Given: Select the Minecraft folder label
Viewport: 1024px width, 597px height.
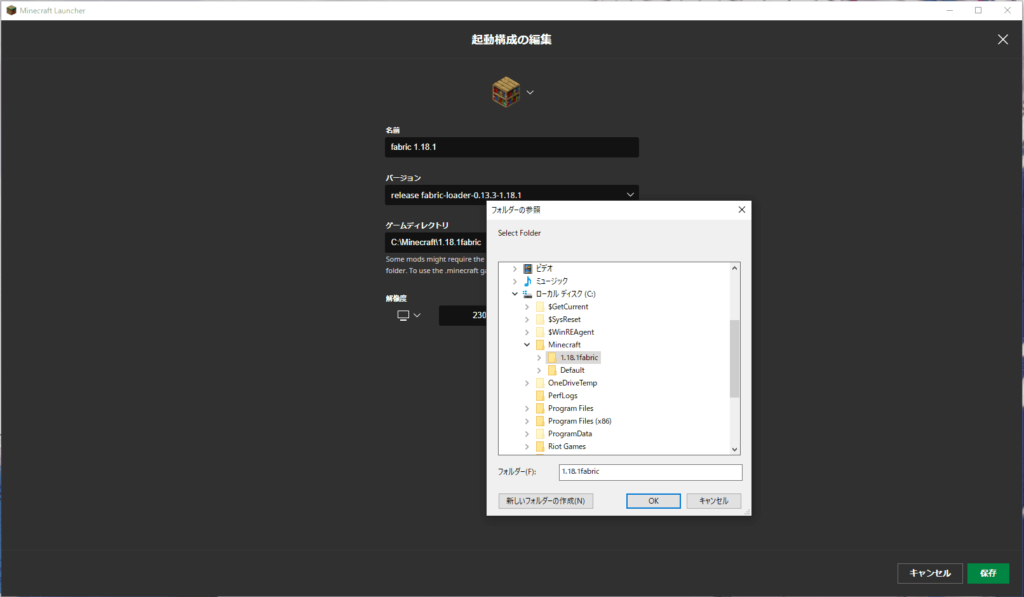Looking at the screenshot, I should (564, 345).
